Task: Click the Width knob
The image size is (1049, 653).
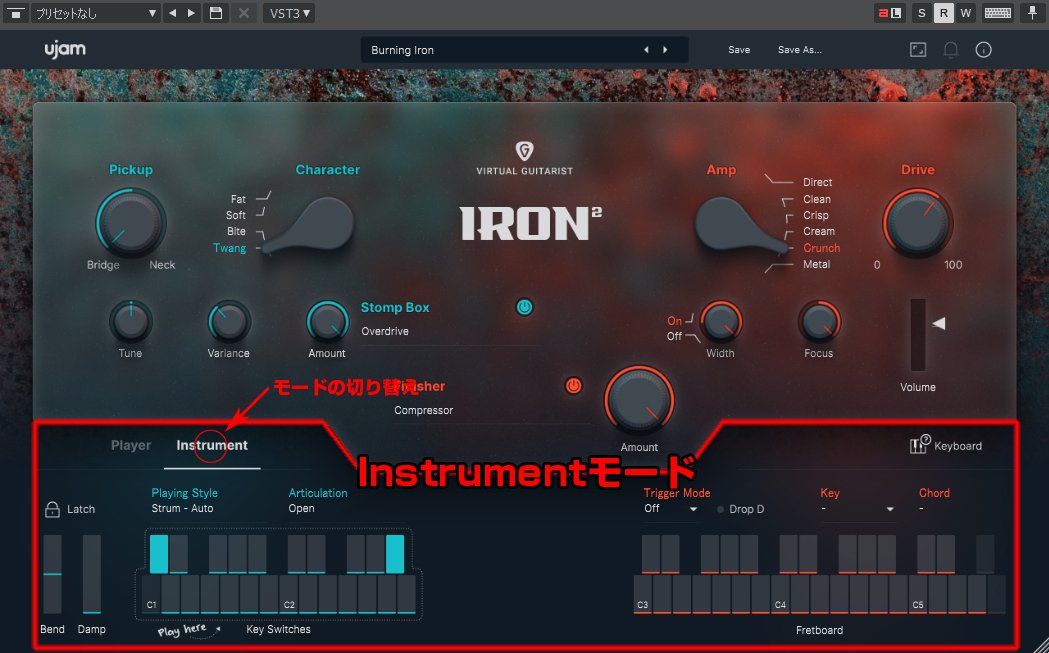Action: click(x=721, y=322)
